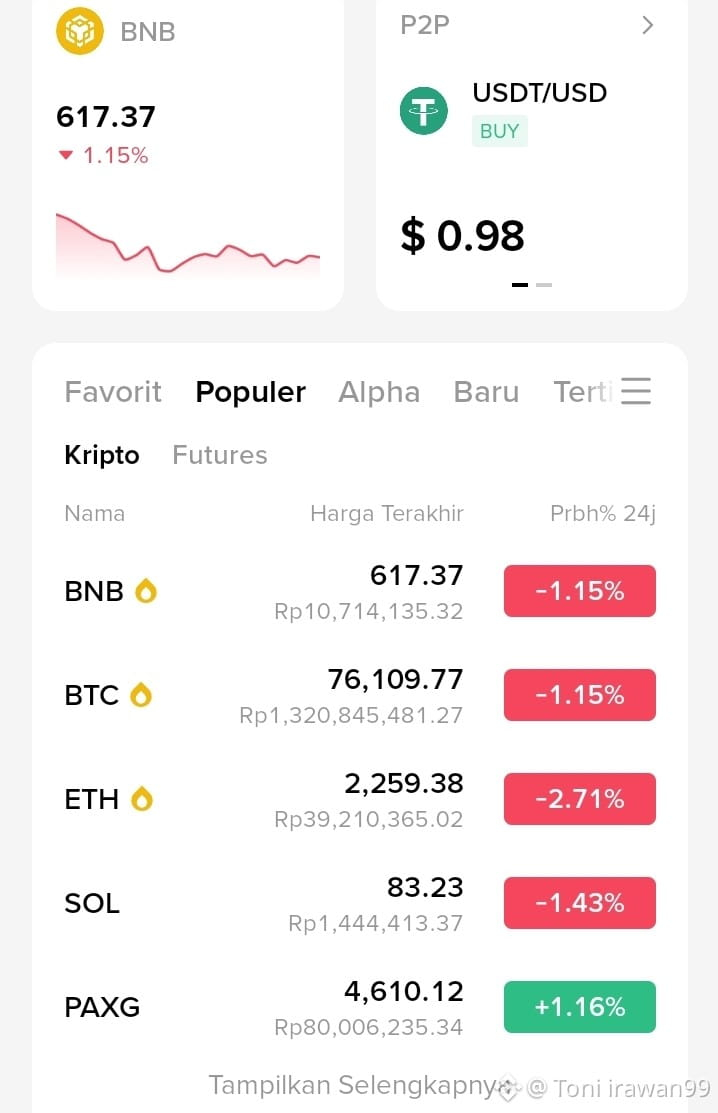Select the Baru tab
The width and height of the screenshot is (718, 1113).
[486, 392]
